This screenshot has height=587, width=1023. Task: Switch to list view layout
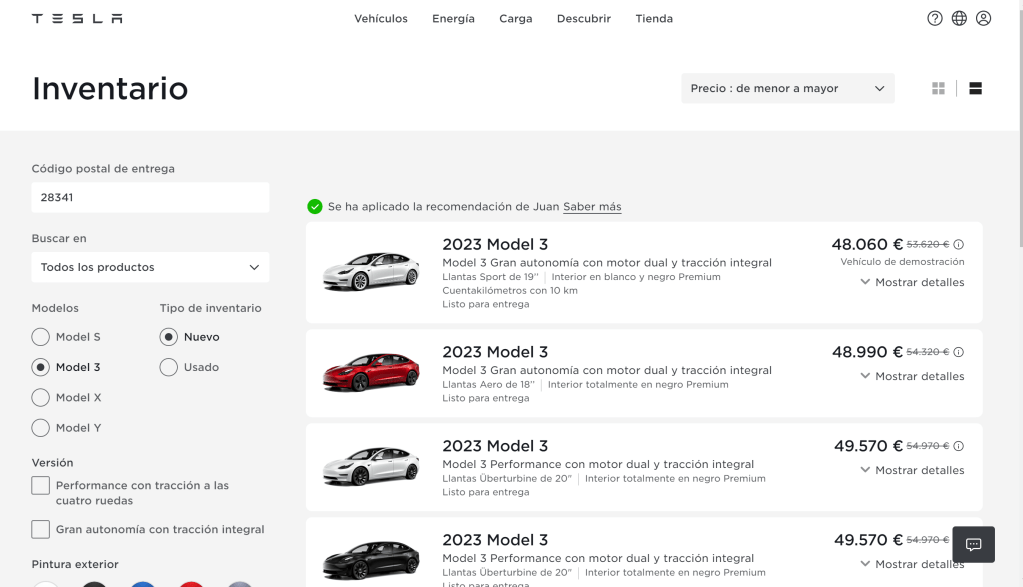coord(975,88)
